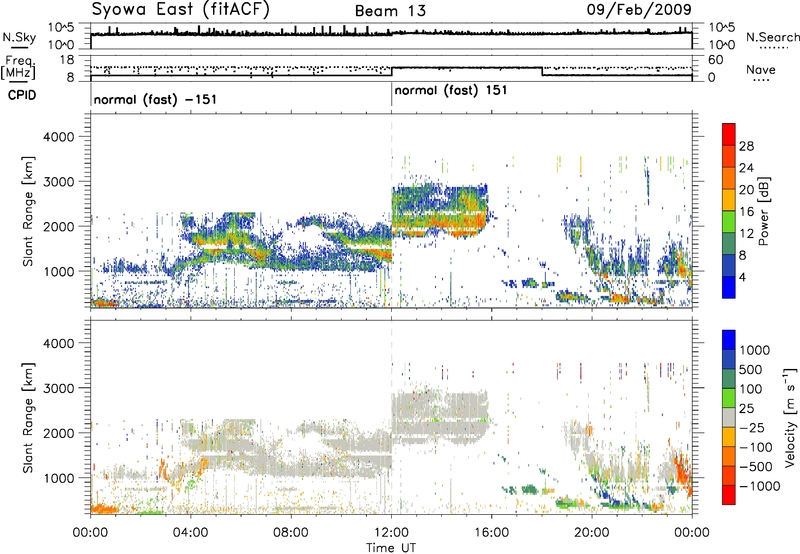Click "normal (fast) 151" CPID text
This screenshot has width=800, height=554.
pyautogui.click(x=451, y=90)
